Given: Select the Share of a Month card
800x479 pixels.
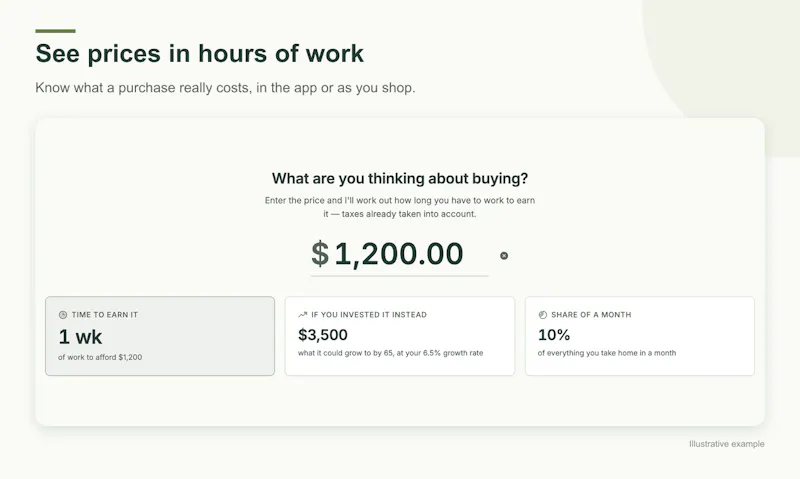Looking at the screenshot, I should point(639,336).
